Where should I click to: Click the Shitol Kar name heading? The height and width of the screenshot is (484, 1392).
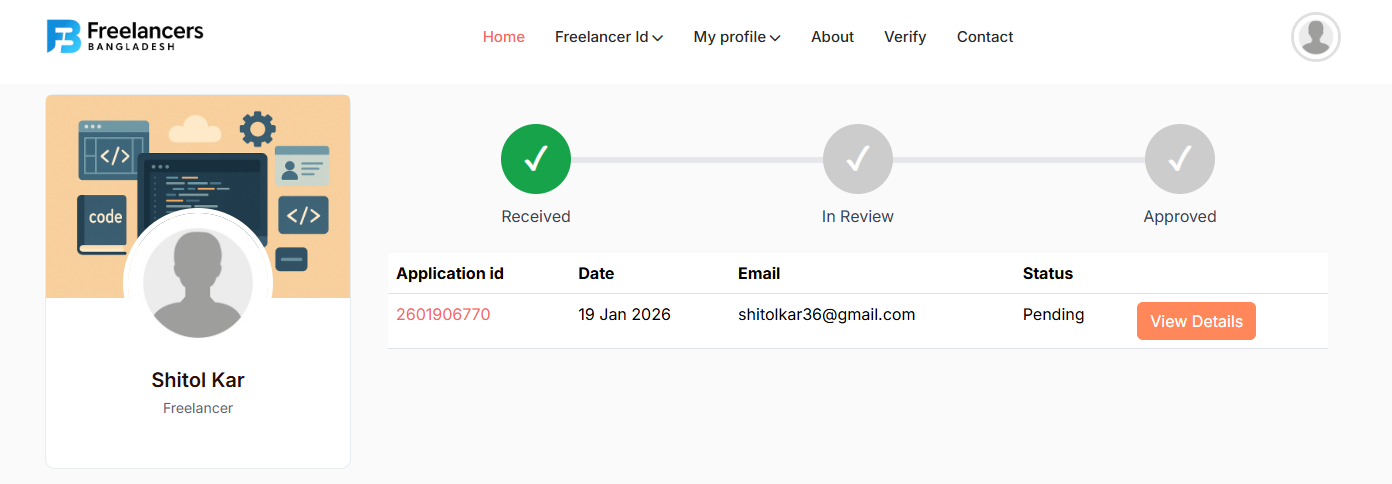pyautogui.click(x=198, y=380)
